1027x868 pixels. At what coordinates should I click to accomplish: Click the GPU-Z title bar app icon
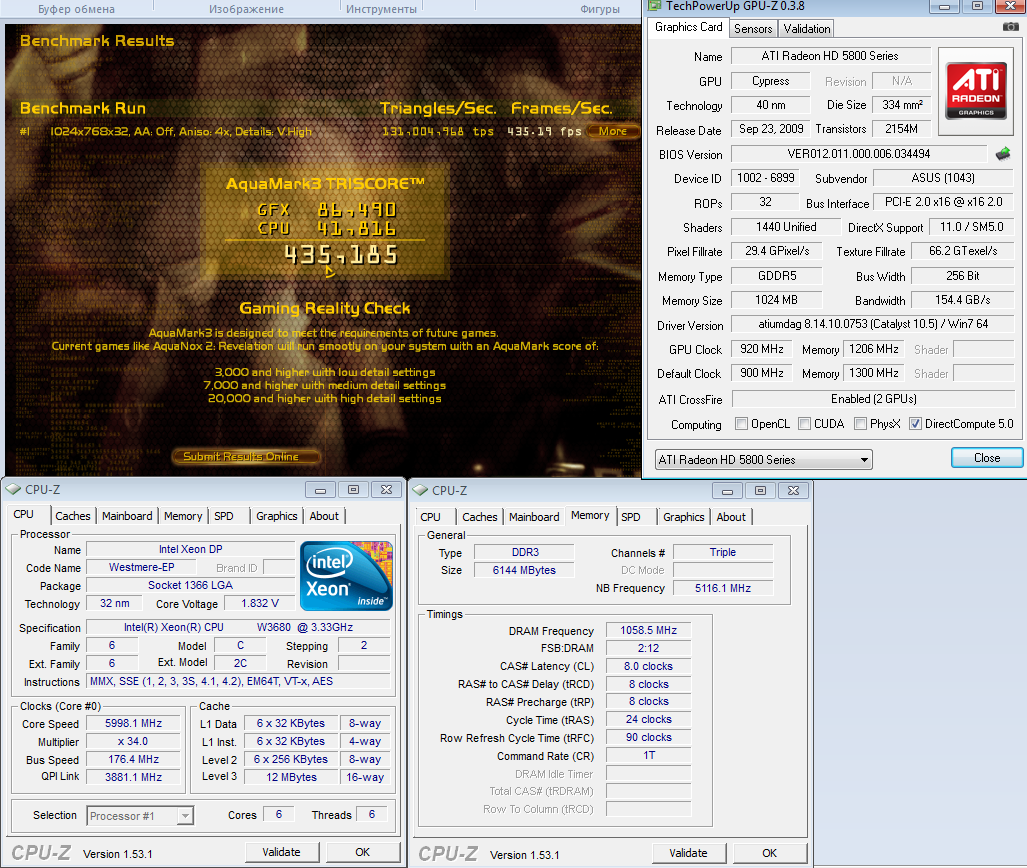tap(654, 7)
